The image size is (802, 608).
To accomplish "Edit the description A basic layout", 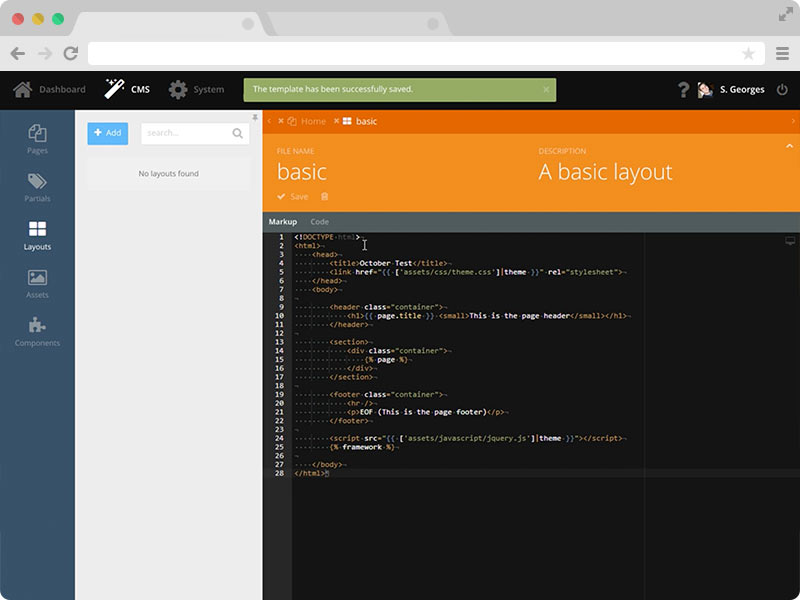I will tap(605, 172).
